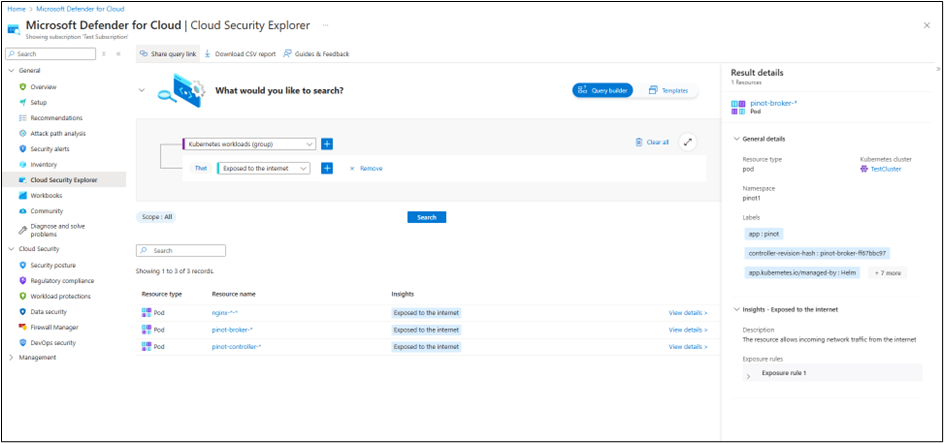The width and height of the screenshot is (944, 443).
Task: Click the Resource name column header
Action: coord(234,294)
